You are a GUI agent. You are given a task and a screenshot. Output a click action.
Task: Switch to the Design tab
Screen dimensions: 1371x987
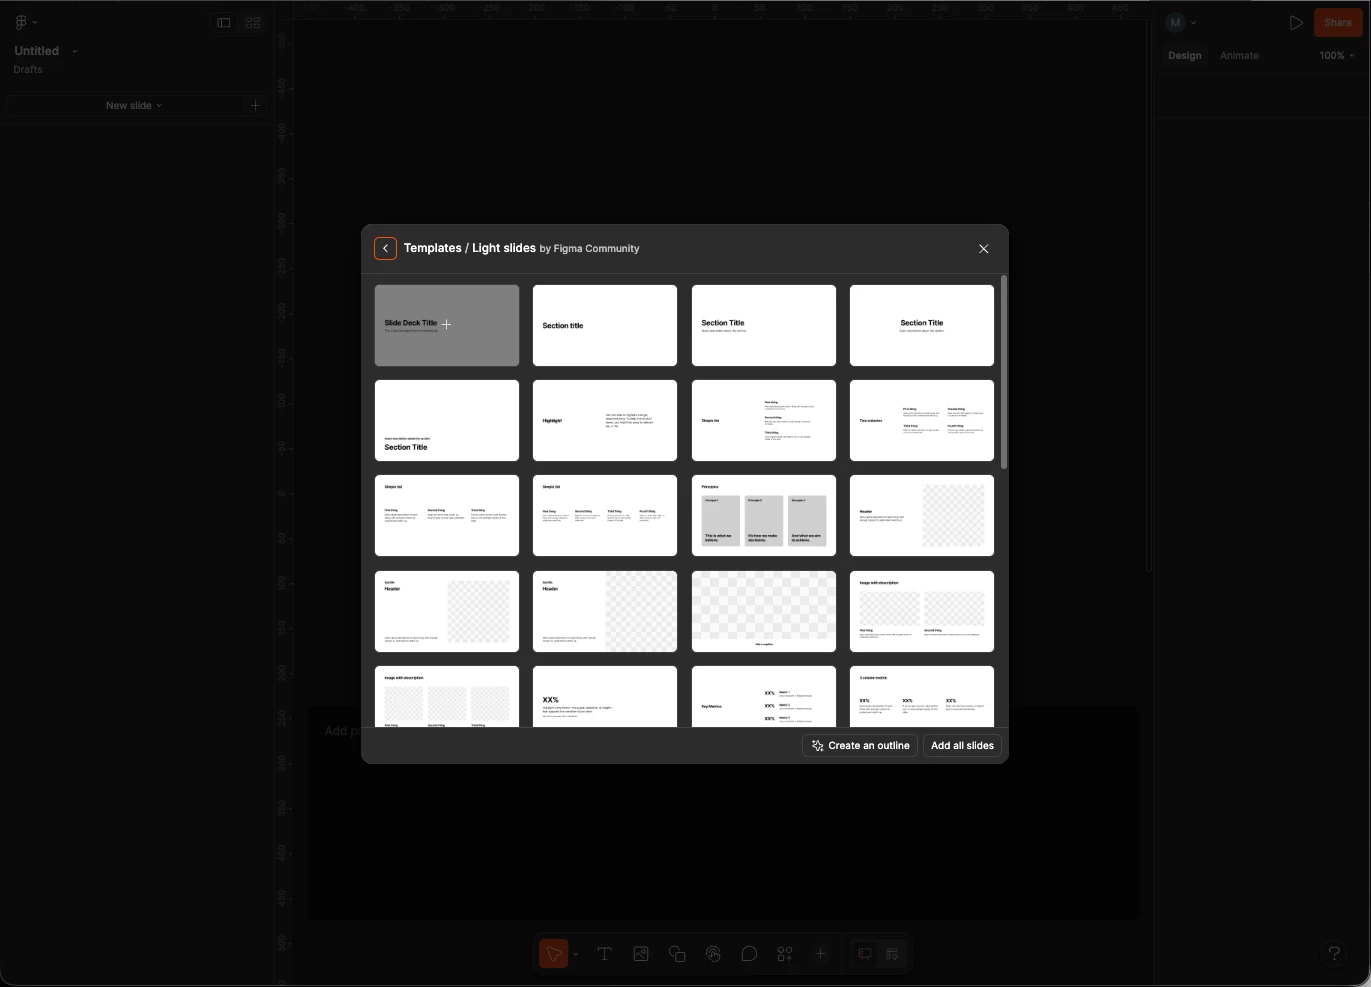[x=1185, y=56]
